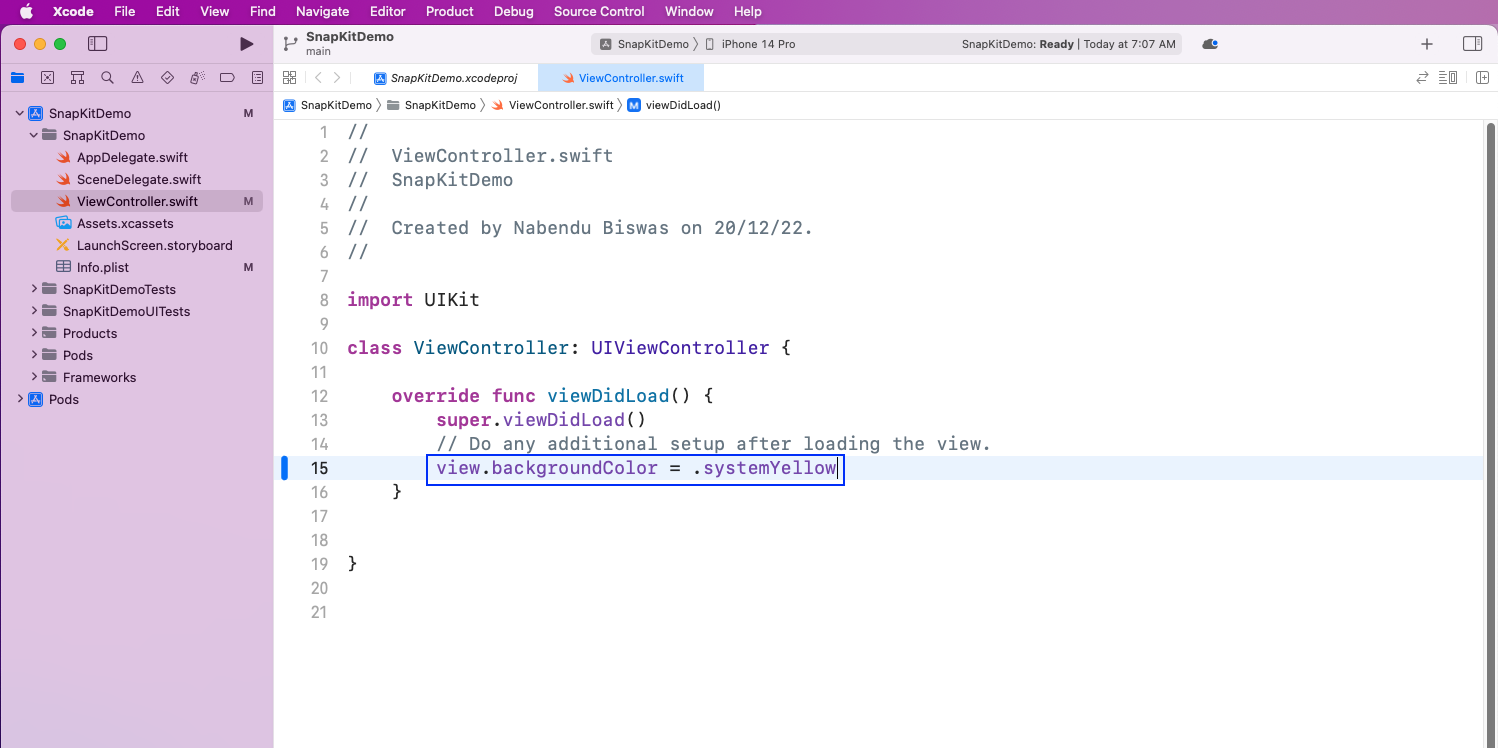Open SceneDelegate.swift in the navigator
Image resolution: width=1498 pixels, height=748 pixels.
(139, 179)
